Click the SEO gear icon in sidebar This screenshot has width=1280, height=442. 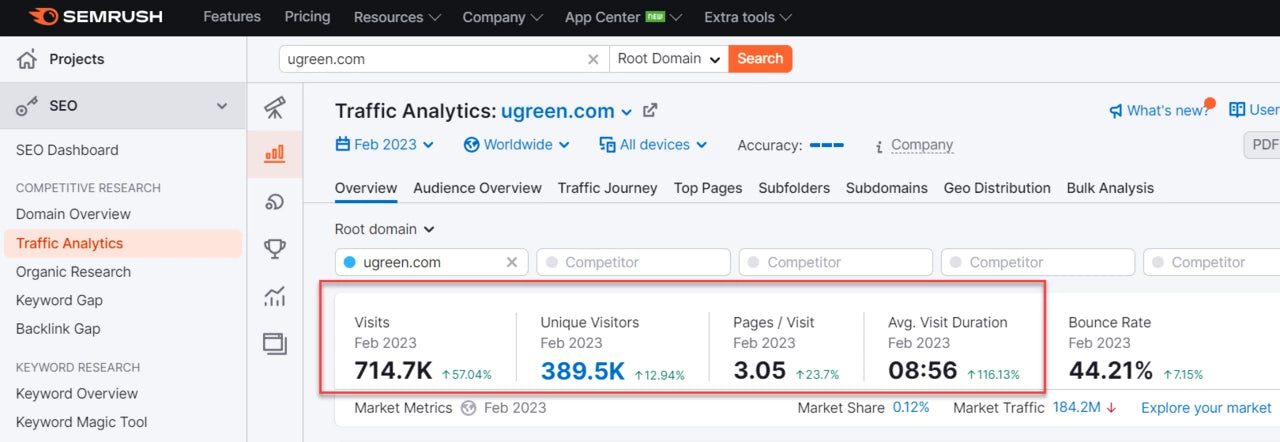(27, 106)
